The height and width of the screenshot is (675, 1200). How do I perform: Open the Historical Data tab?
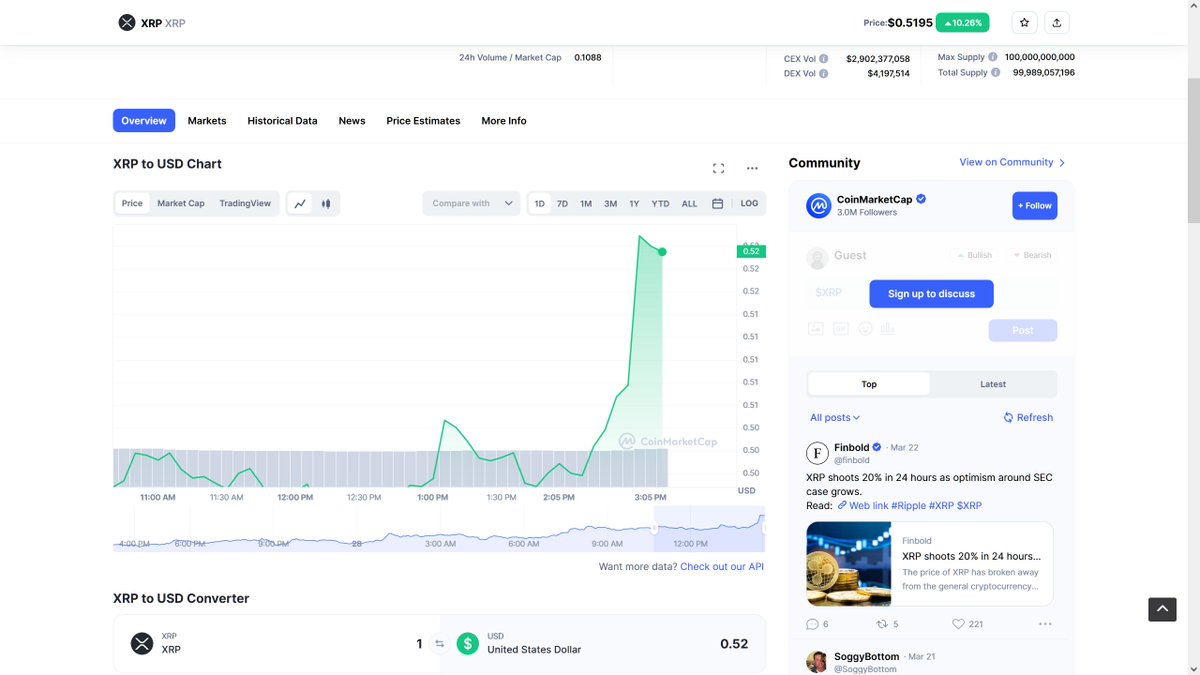click(x=282, y=121)
